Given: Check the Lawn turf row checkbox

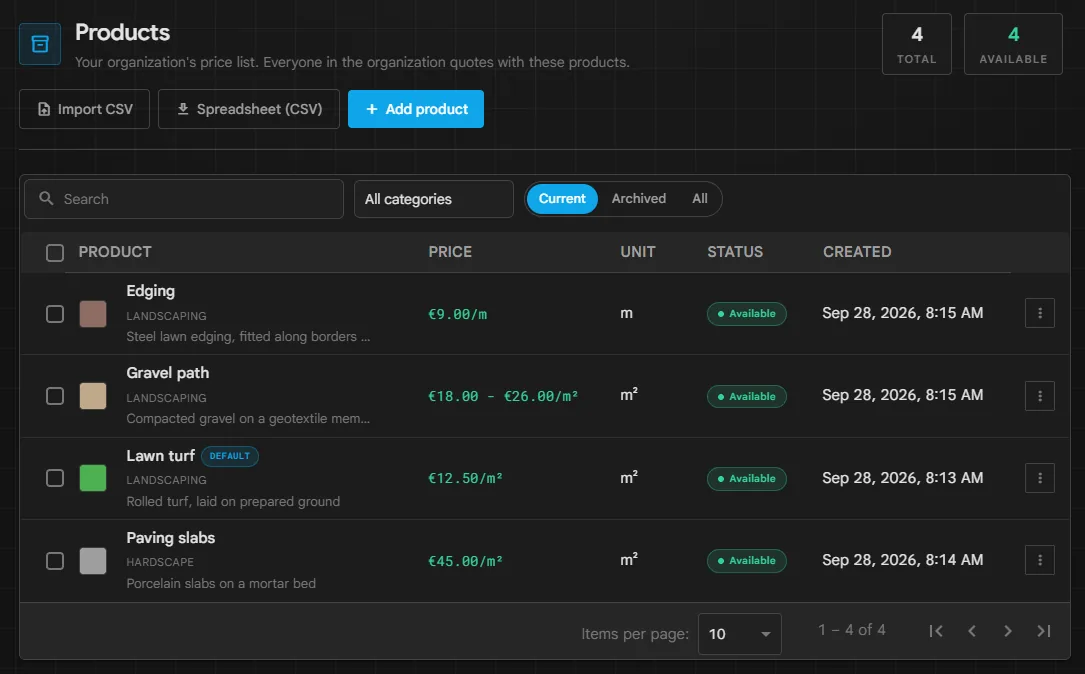Looking at the screenshot, I should pyautogui.click(x=55, y=478).
